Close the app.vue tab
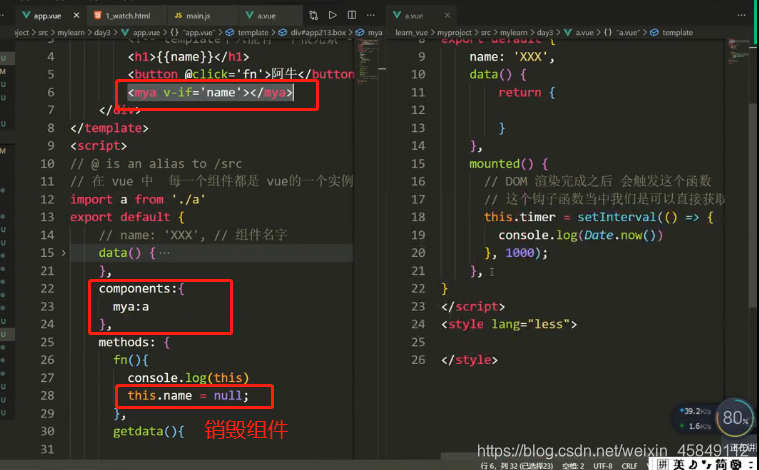The image size is (759, 470). coord(76,15)
